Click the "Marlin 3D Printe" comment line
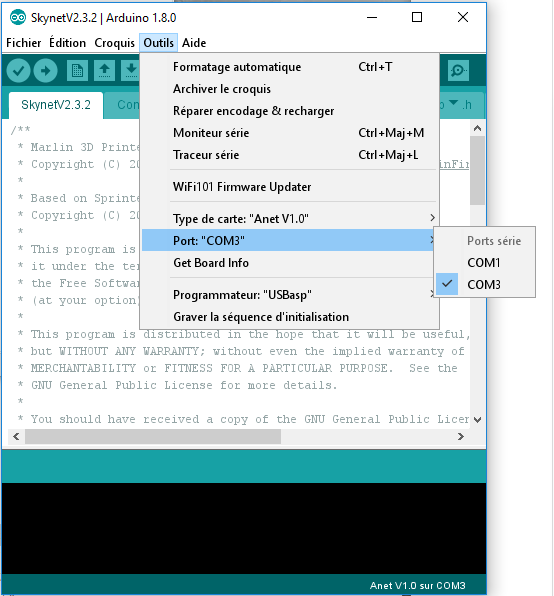The image size is (554, 596). [79, 147]
